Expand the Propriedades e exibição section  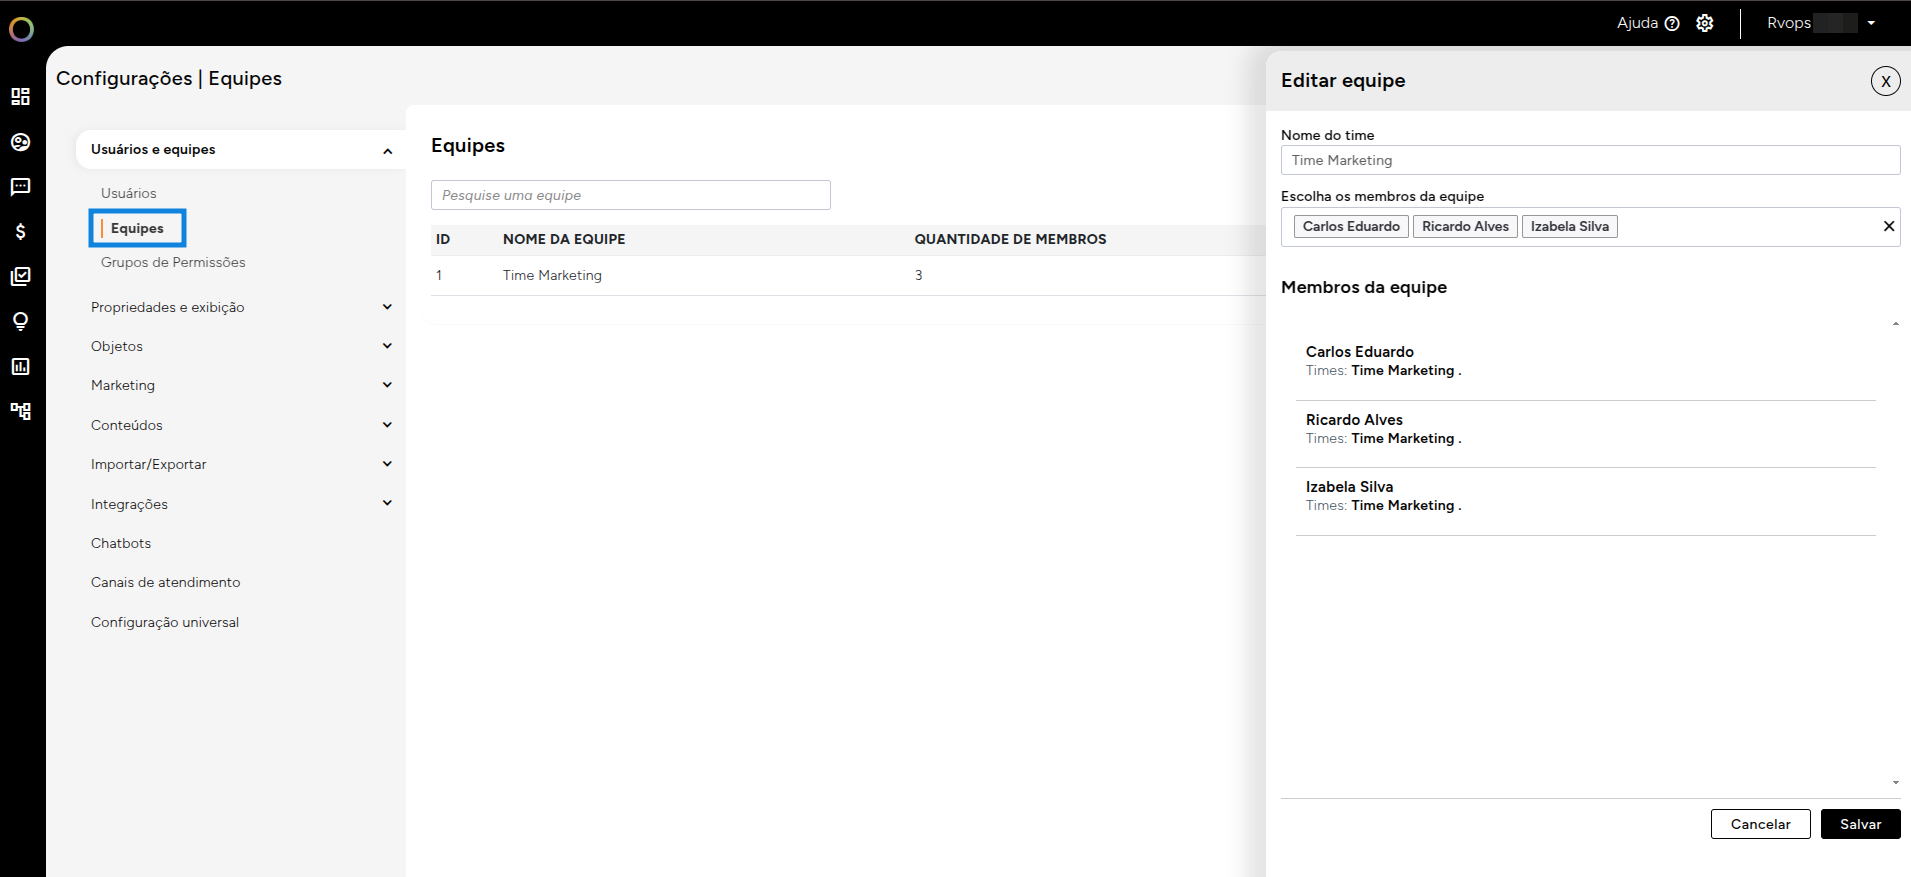pyautogui.click(x=387, y=307)
